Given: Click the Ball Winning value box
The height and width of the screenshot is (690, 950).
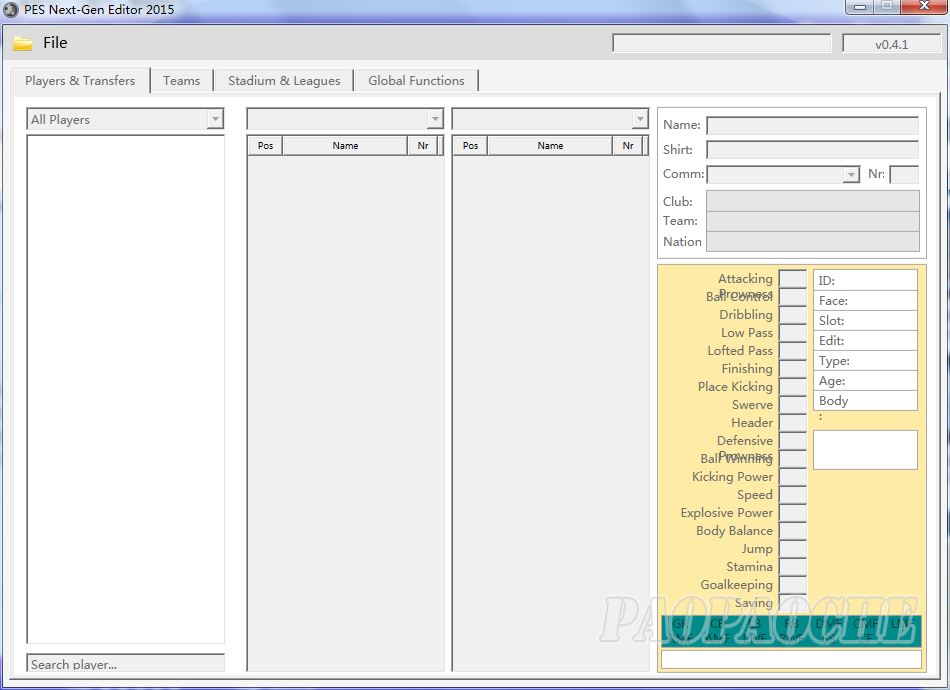Looking at the screenshot, I should [x=792, y=459].
